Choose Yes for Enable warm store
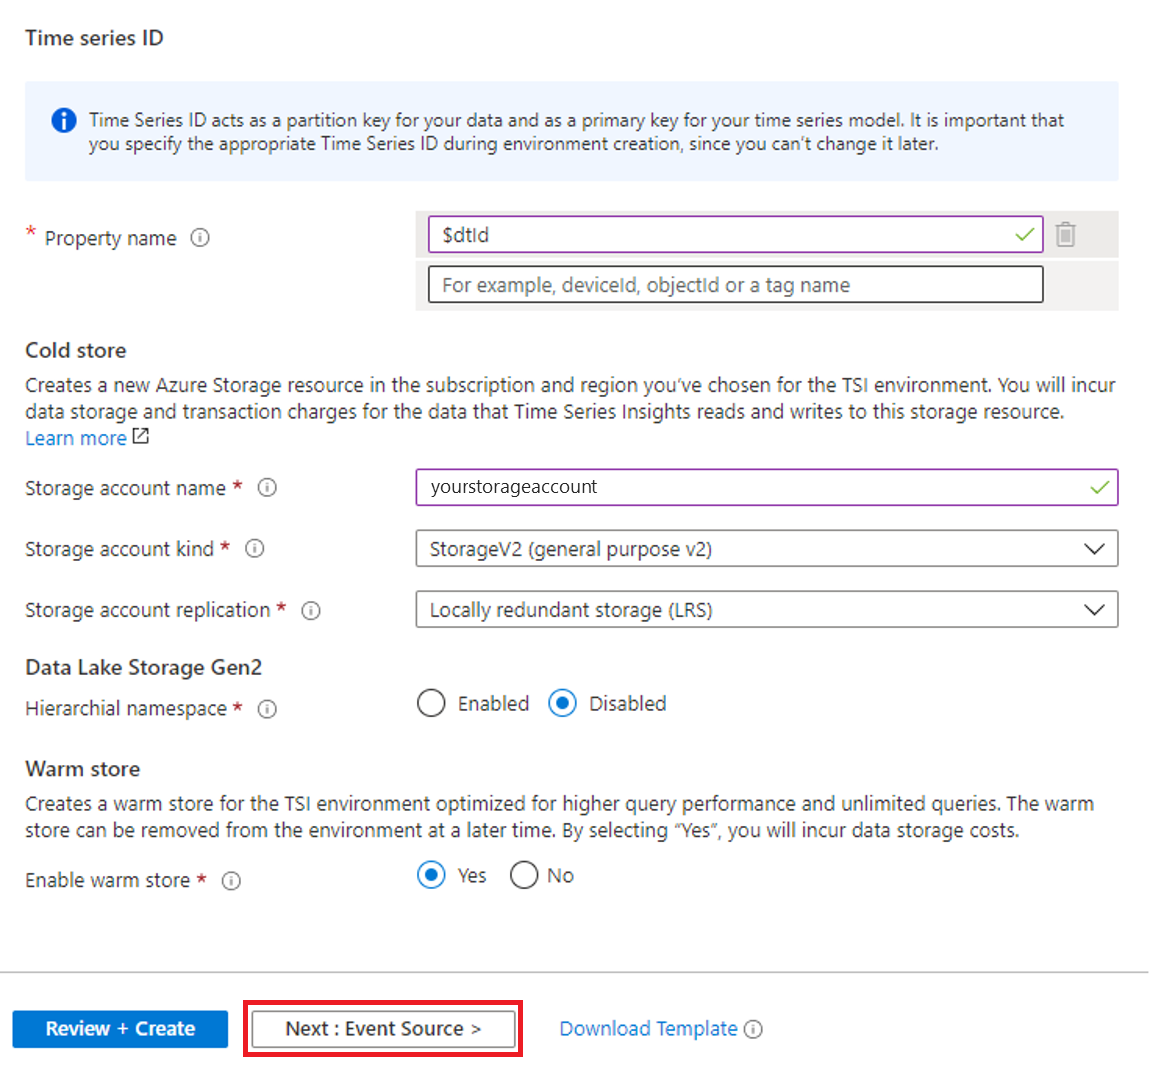The image size is (1150, 1073). pyautogui.click(x=431, y=875)
